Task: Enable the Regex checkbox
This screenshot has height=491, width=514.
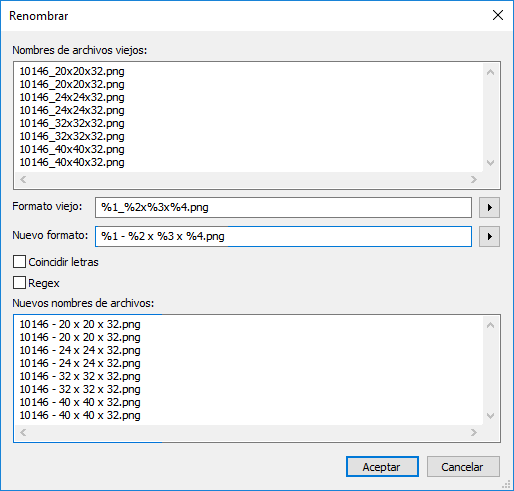Action: [x=19, y=282]
